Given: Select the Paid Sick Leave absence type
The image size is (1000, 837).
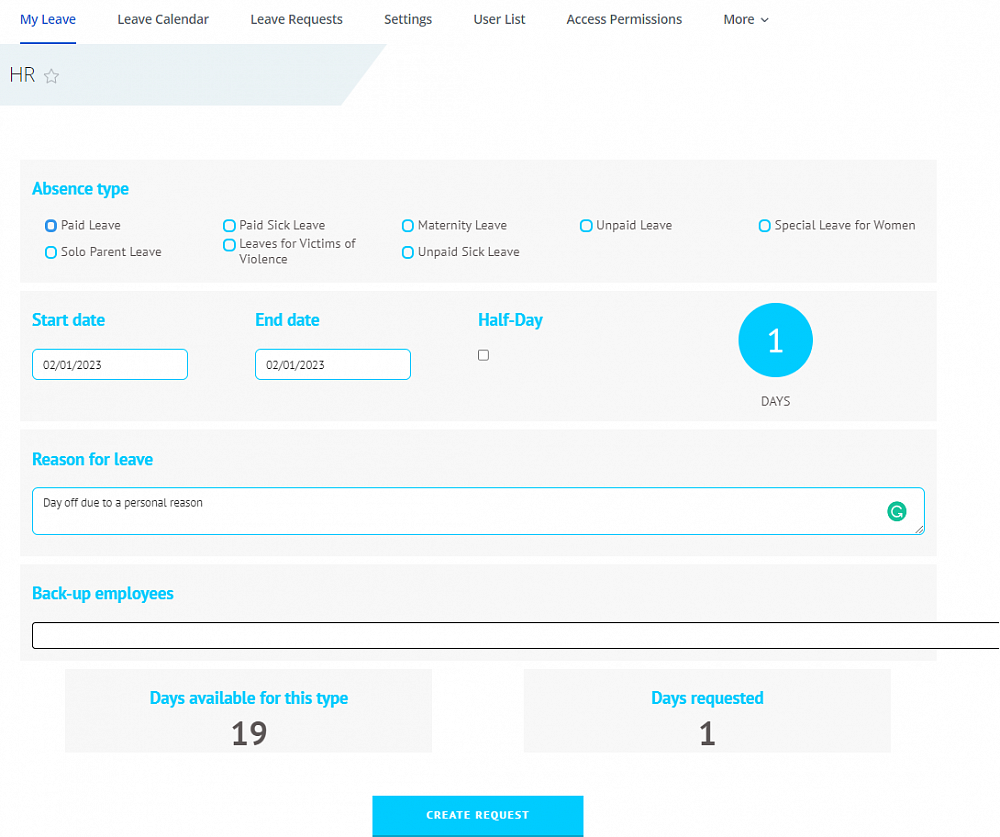Looking at the screenshot, I should (x=229, y=225).
